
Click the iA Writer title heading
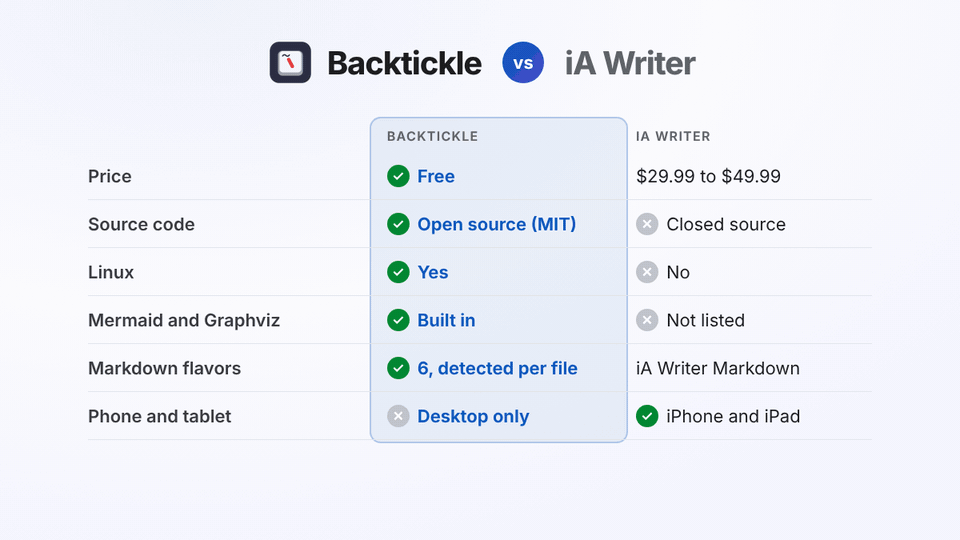630,63
